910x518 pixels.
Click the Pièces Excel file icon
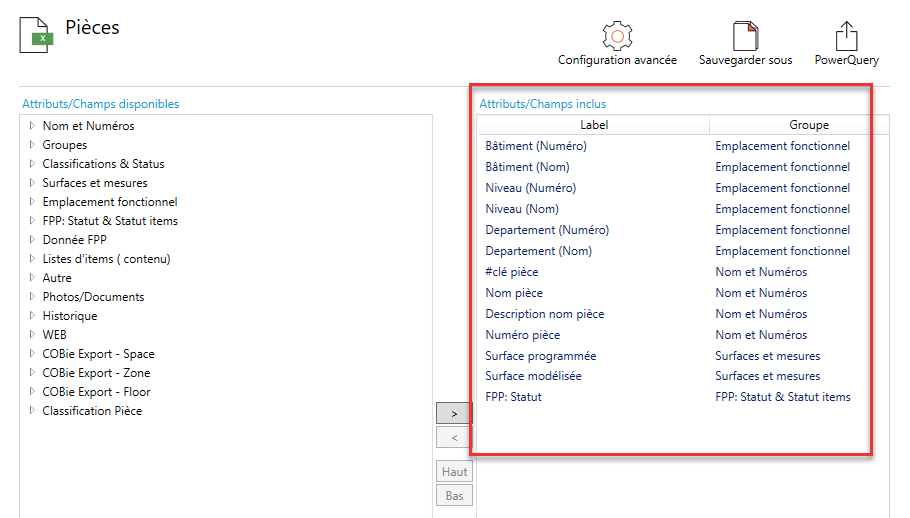click(37, 34)
